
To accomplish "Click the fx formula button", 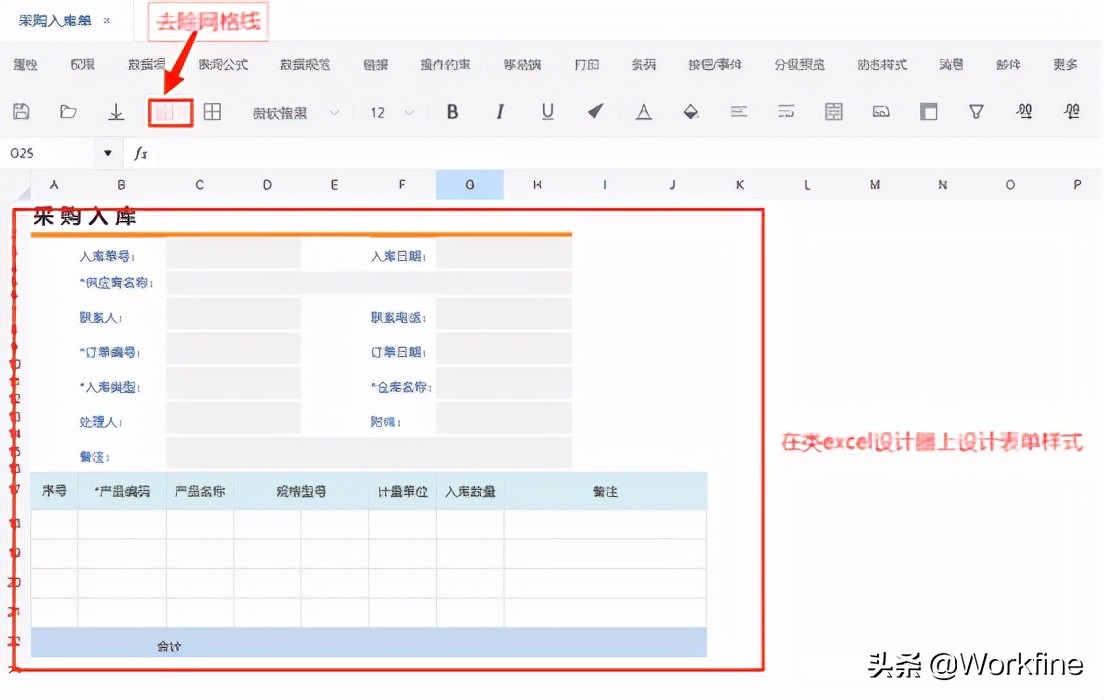I will click(x=139, y=153).
